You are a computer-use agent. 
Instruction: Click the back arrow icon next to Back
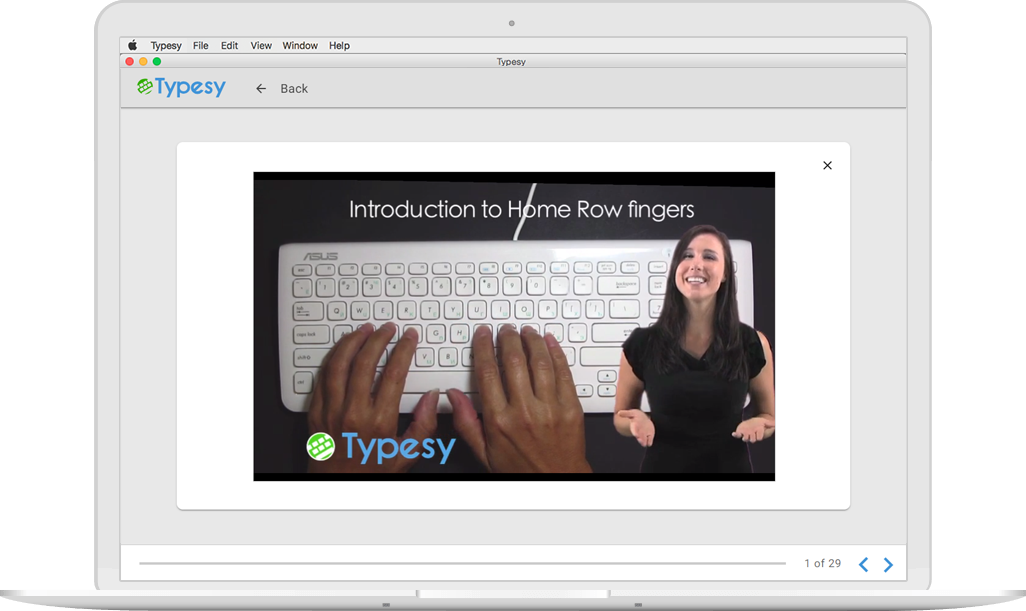[260, 88]
